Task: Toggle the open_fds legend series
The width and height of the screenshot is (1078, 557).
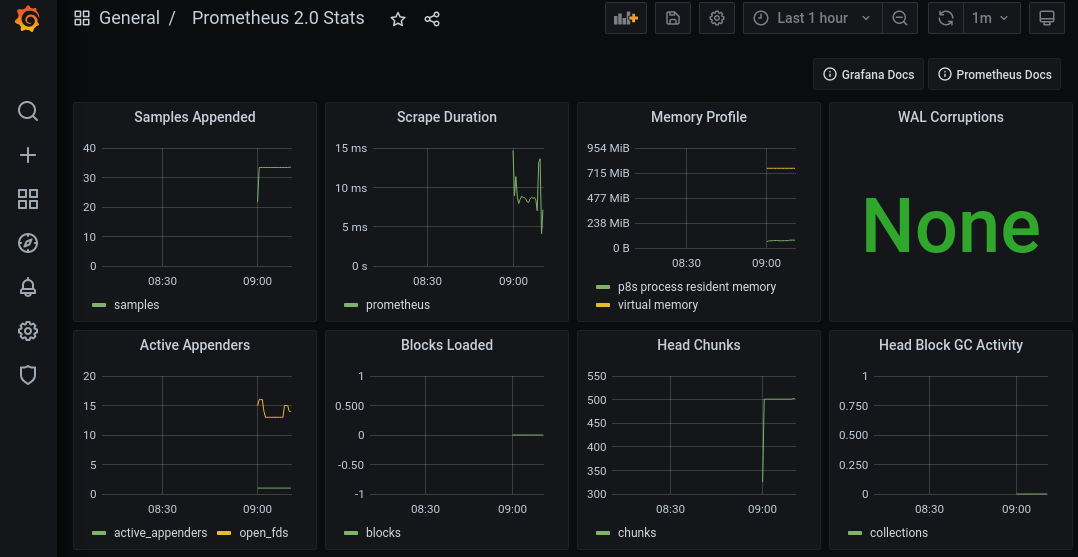Action: tap(263, 533)
